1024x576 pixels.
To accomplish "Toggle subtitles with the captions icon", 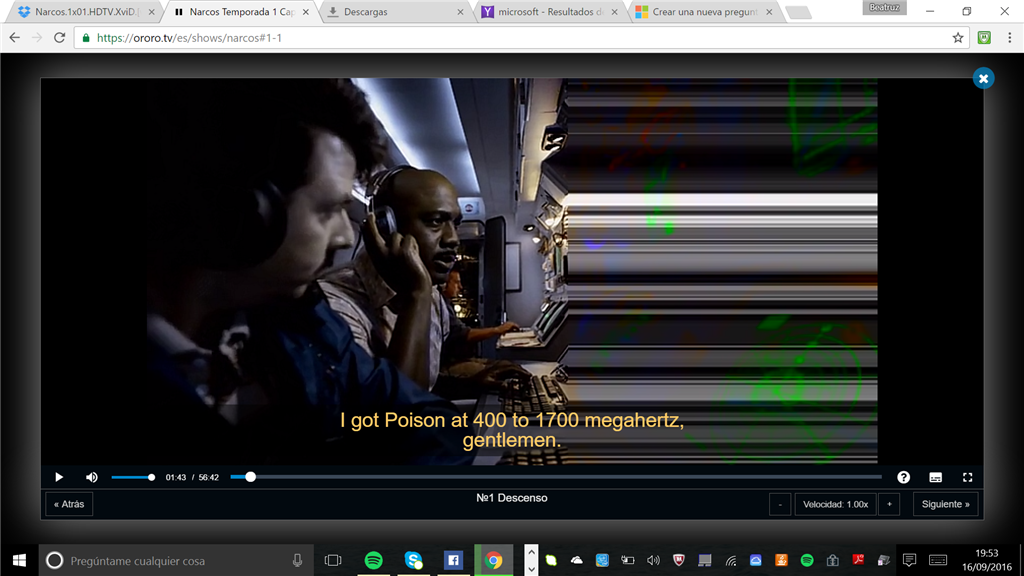I will (935, 477).
